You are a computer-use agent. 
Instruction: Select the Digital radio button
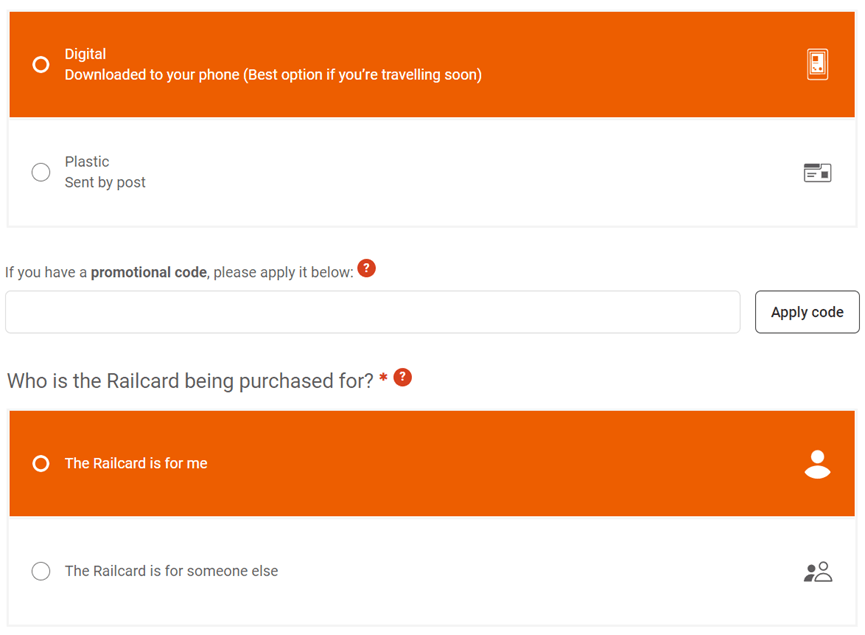(41, 64)
